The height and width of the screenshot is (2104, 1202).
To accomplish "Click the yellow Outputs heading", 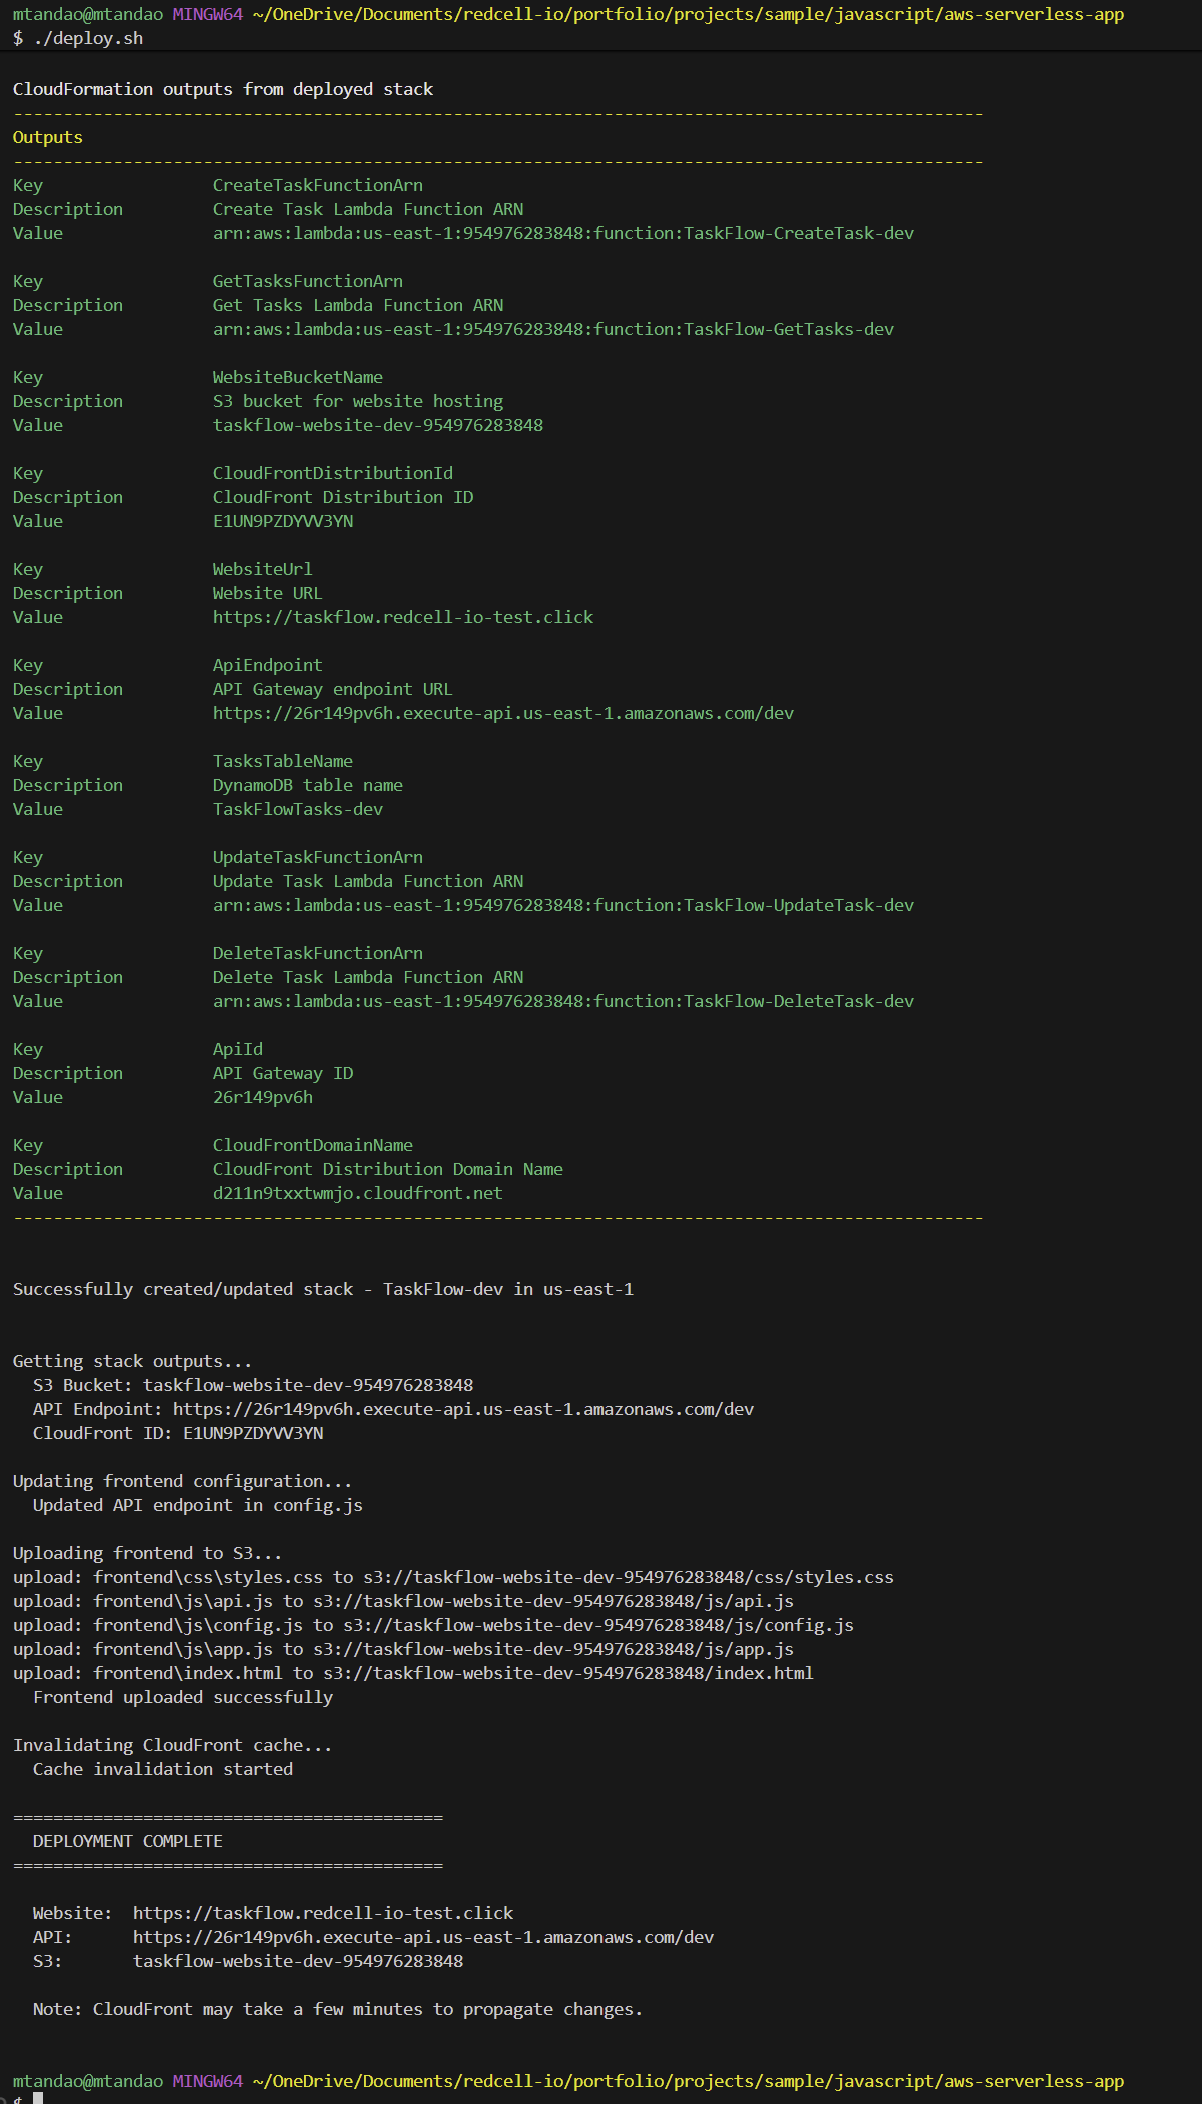I will [48, 137].
